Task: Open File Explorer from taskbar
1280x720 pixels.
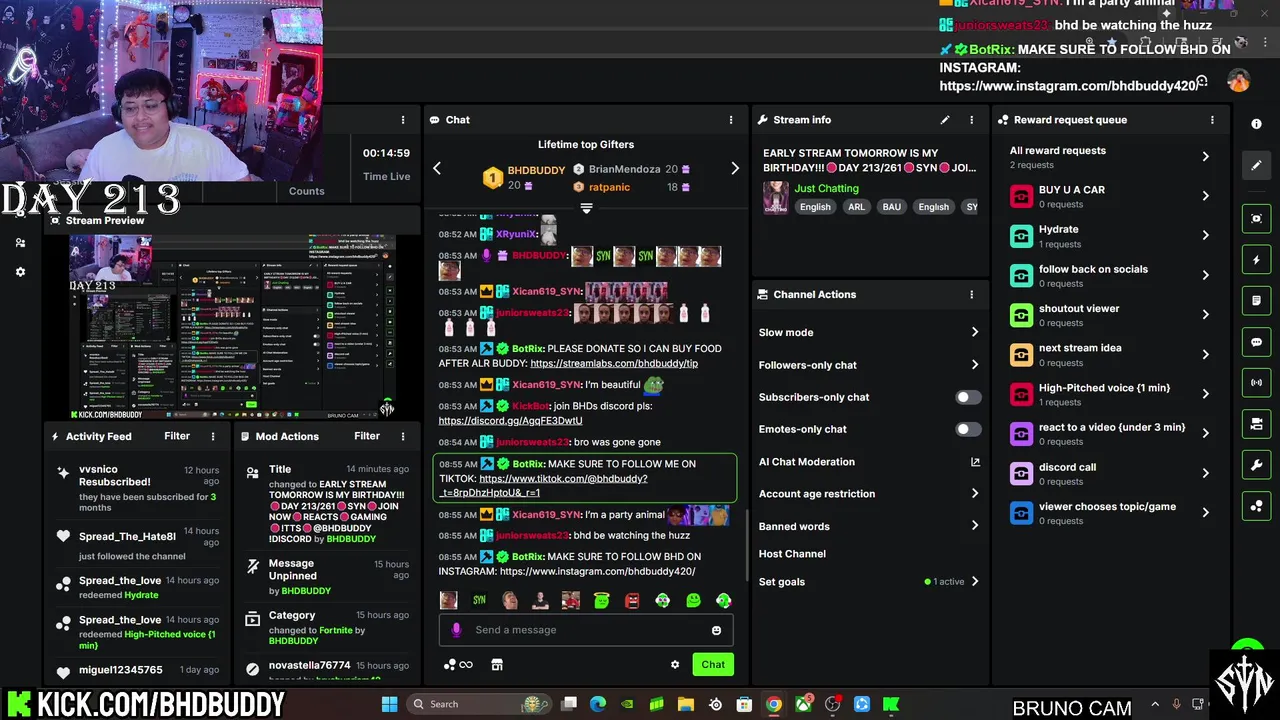Action: click(x=686, y=704)
